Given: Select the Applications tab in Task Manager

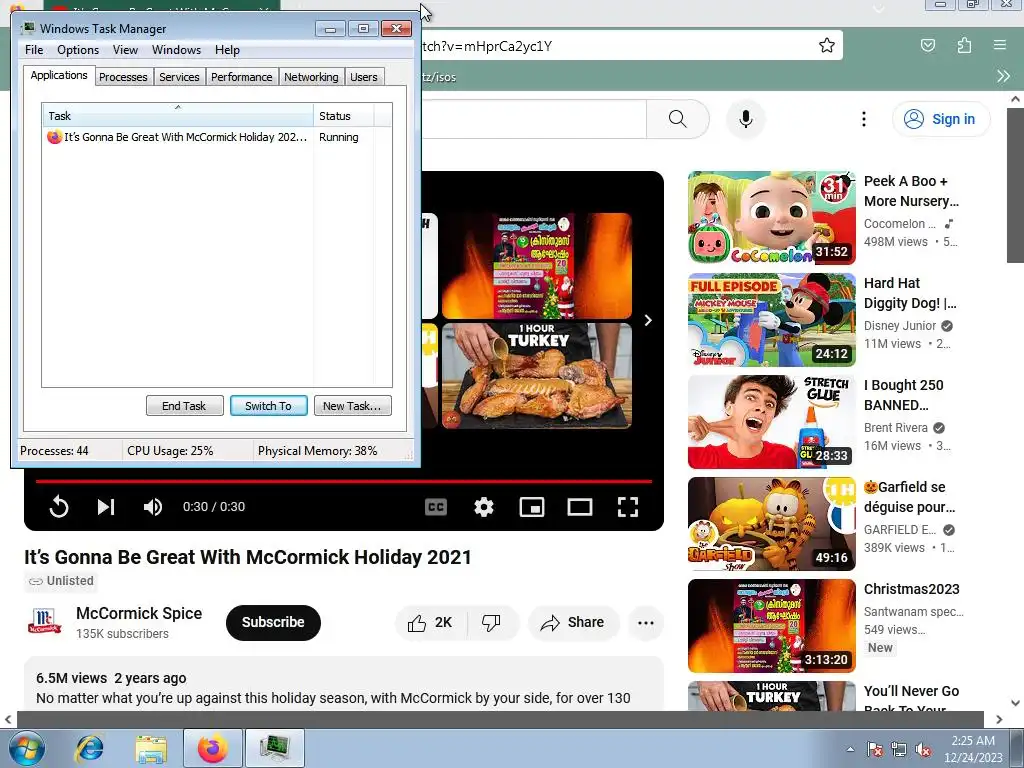Looking at the screenshot, I should pos(59,75).
